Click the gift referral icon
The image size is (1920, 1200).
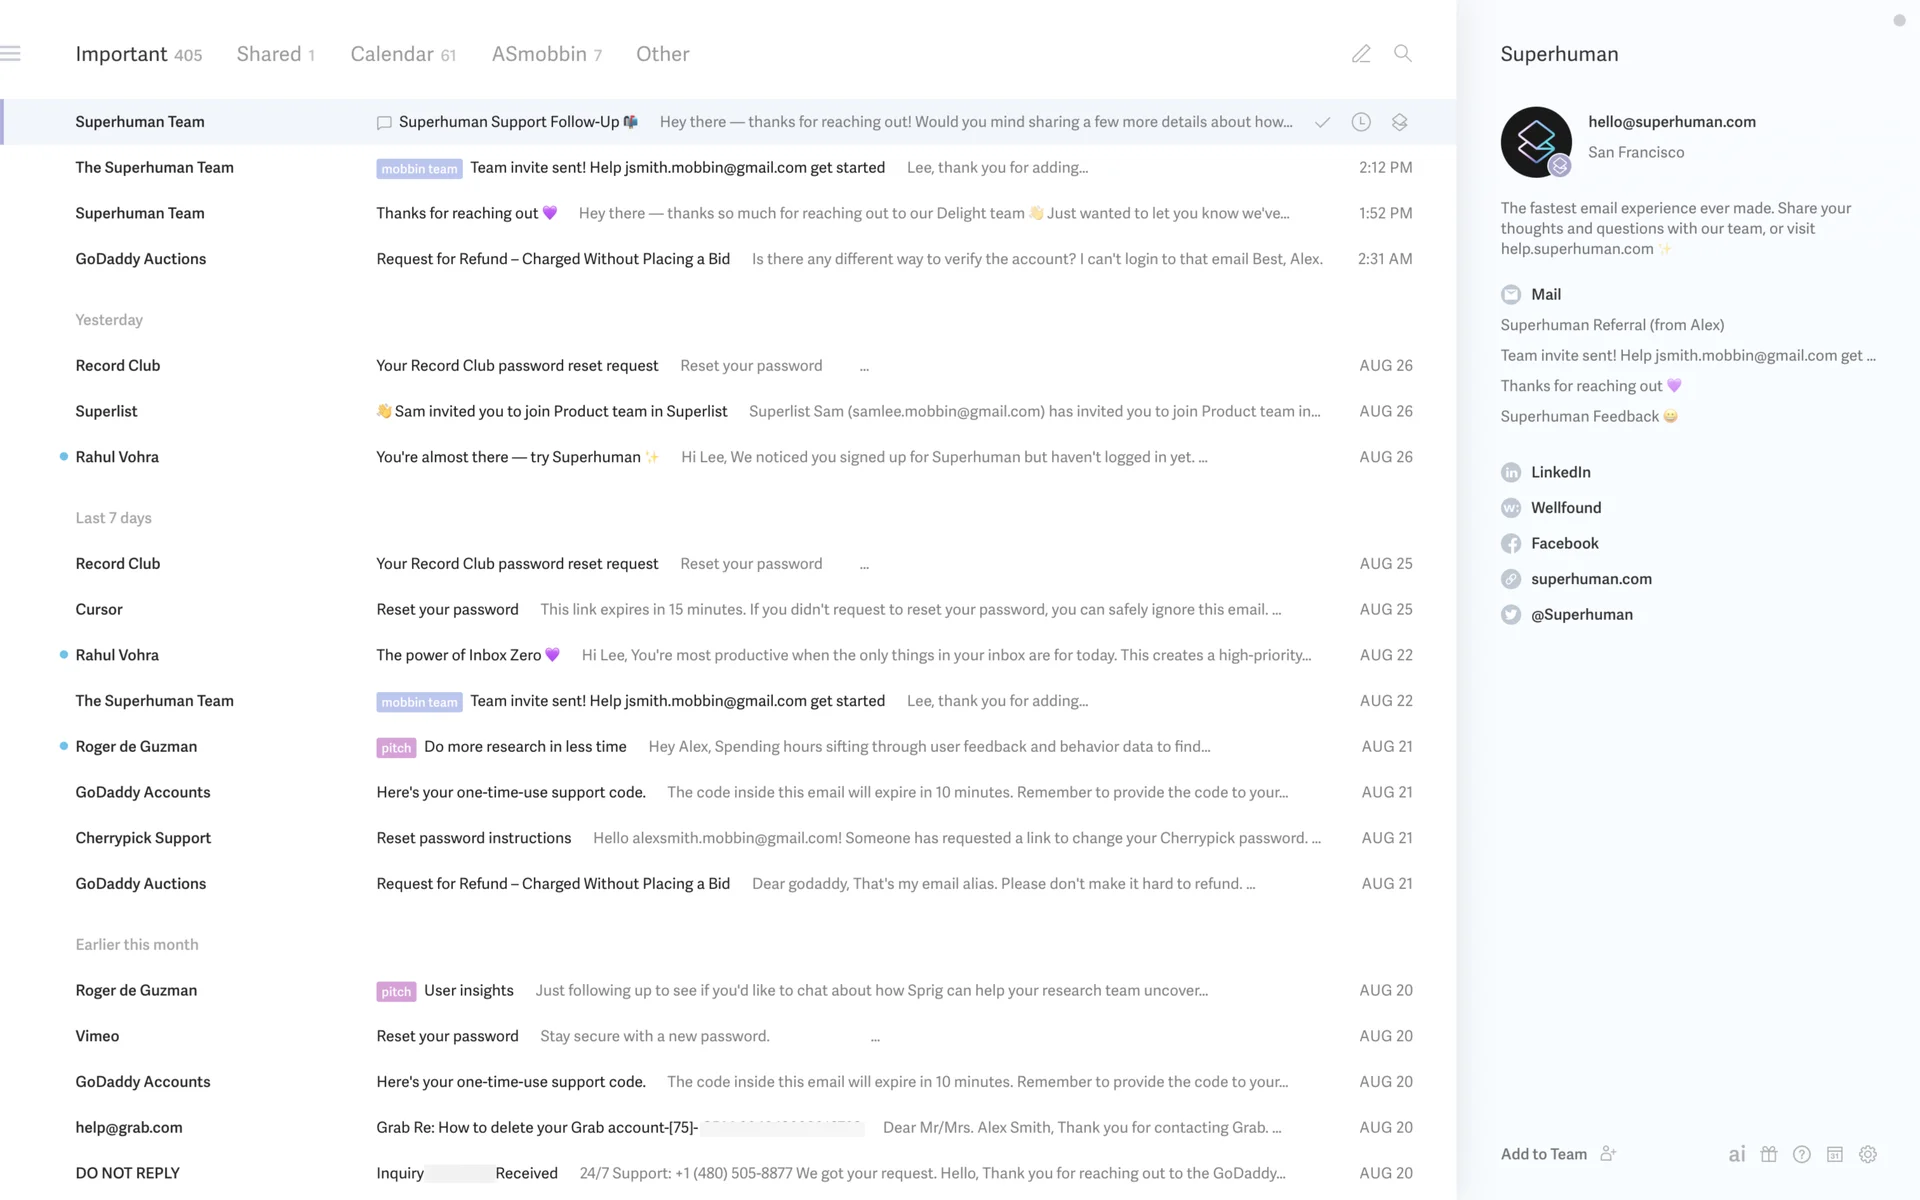[1769, 1154]
